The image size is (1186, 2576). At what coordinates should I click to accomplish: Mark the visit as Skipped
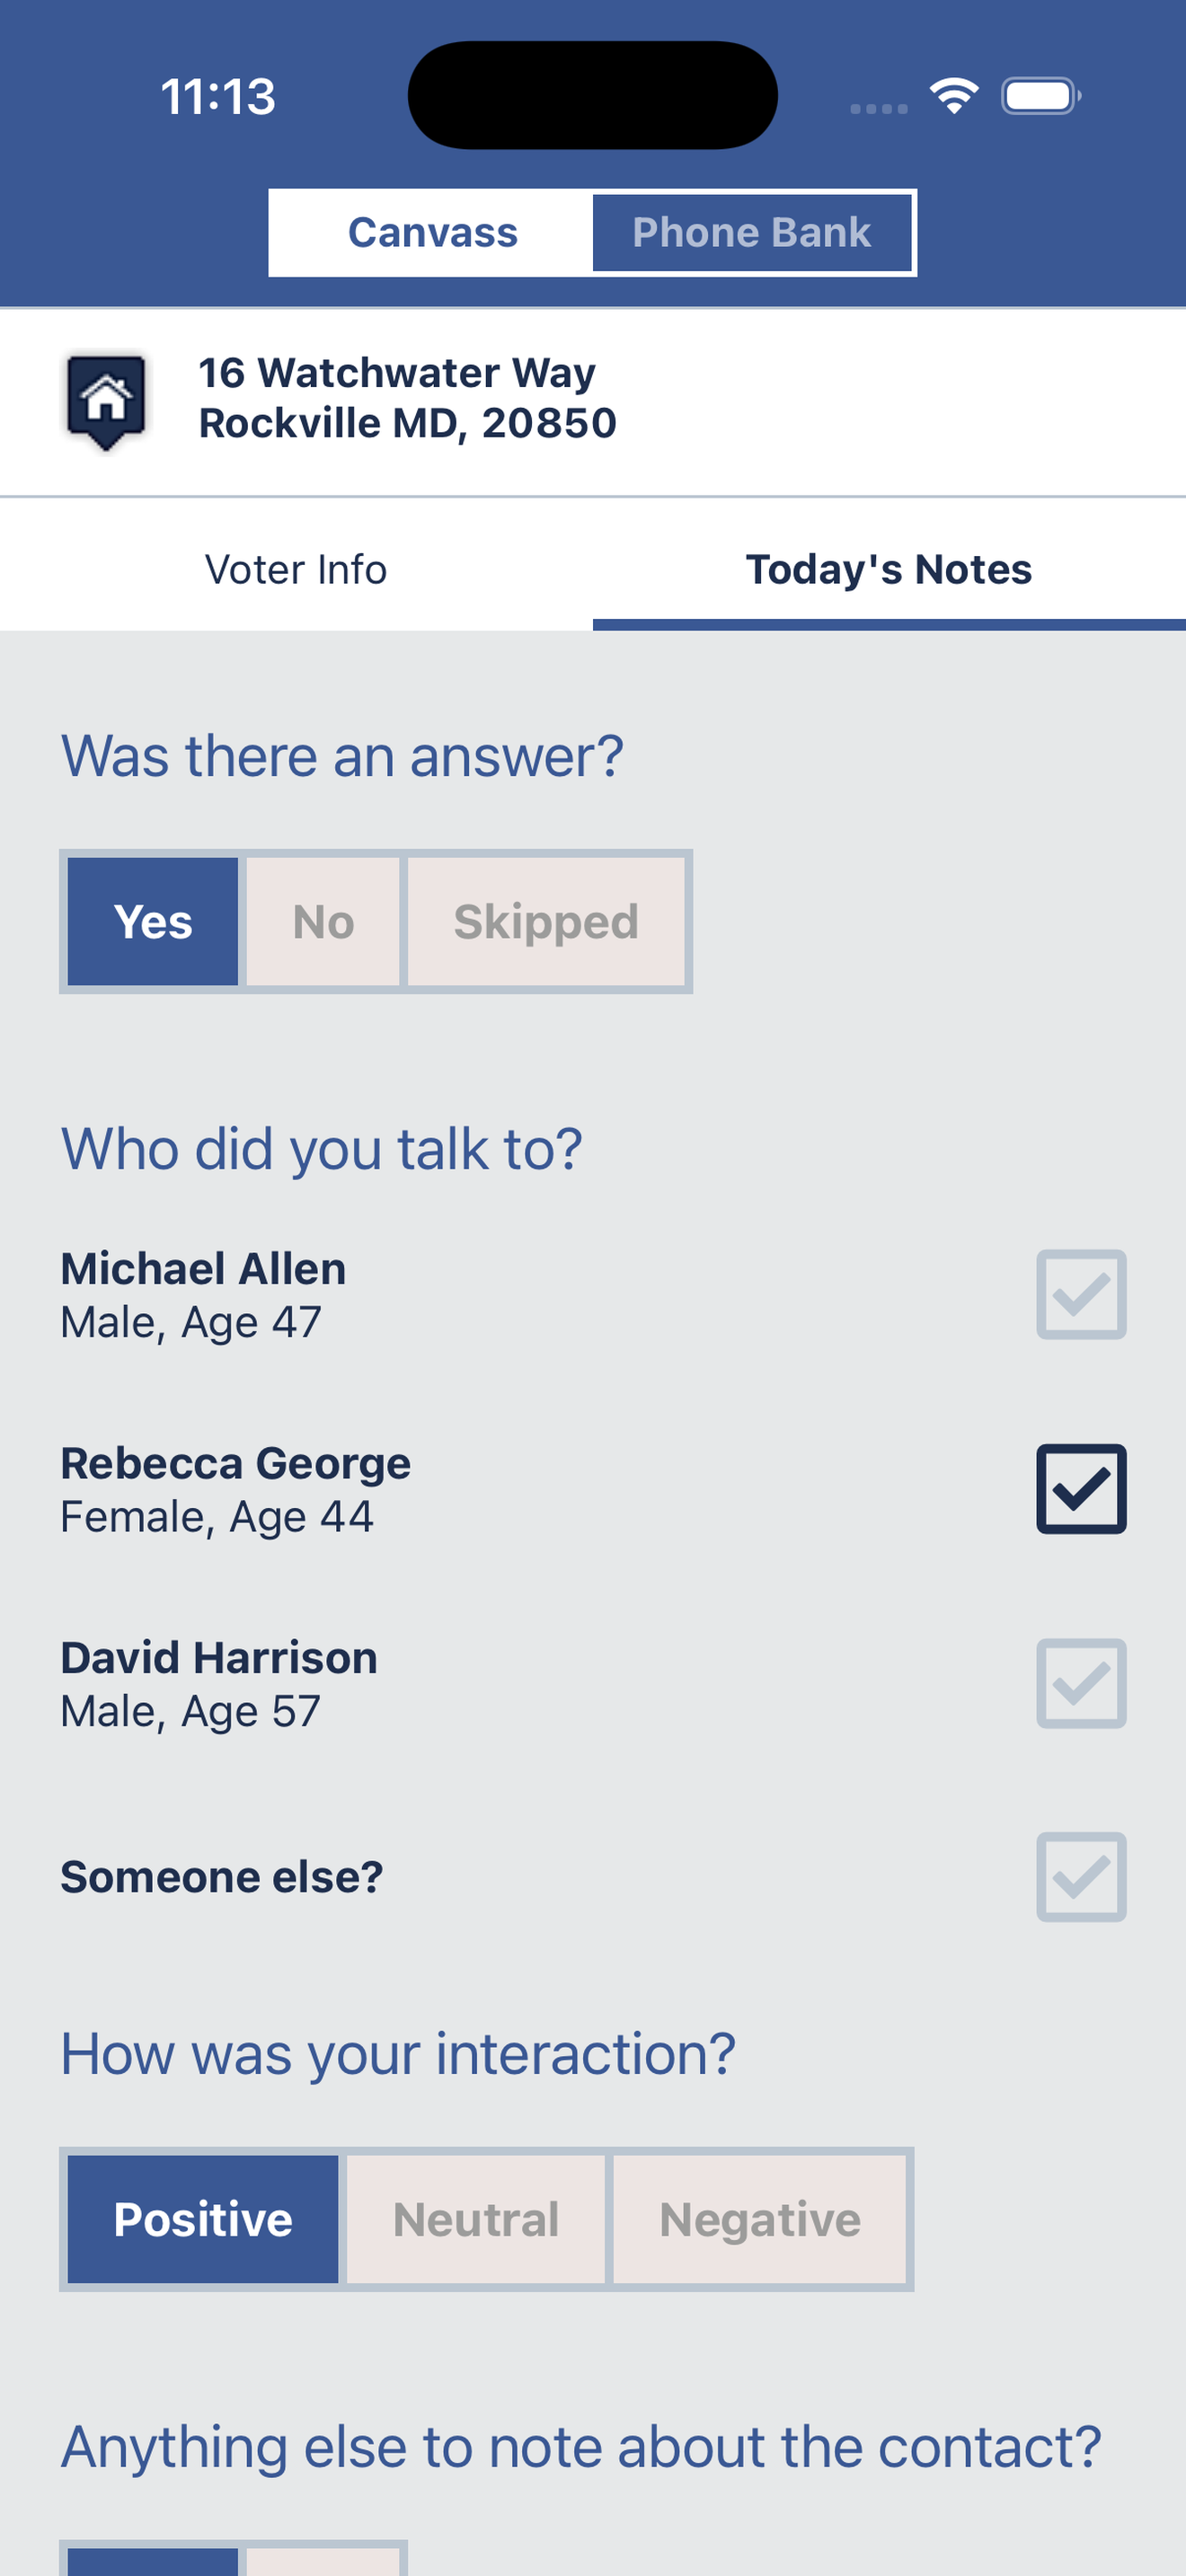[546, 921]
